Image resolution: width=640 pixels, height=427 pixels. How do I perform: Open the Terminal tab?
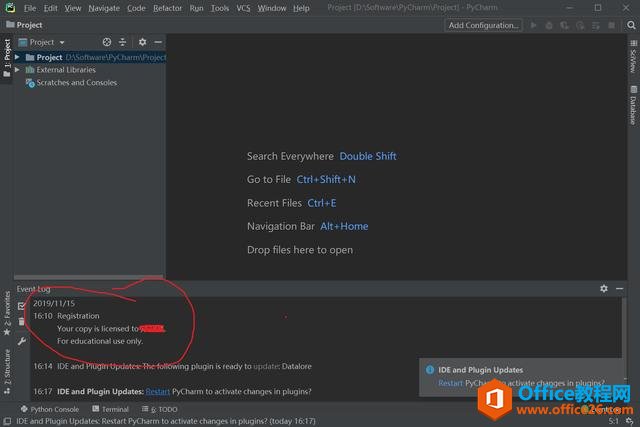pyautogui.click(x=111, y=409)
